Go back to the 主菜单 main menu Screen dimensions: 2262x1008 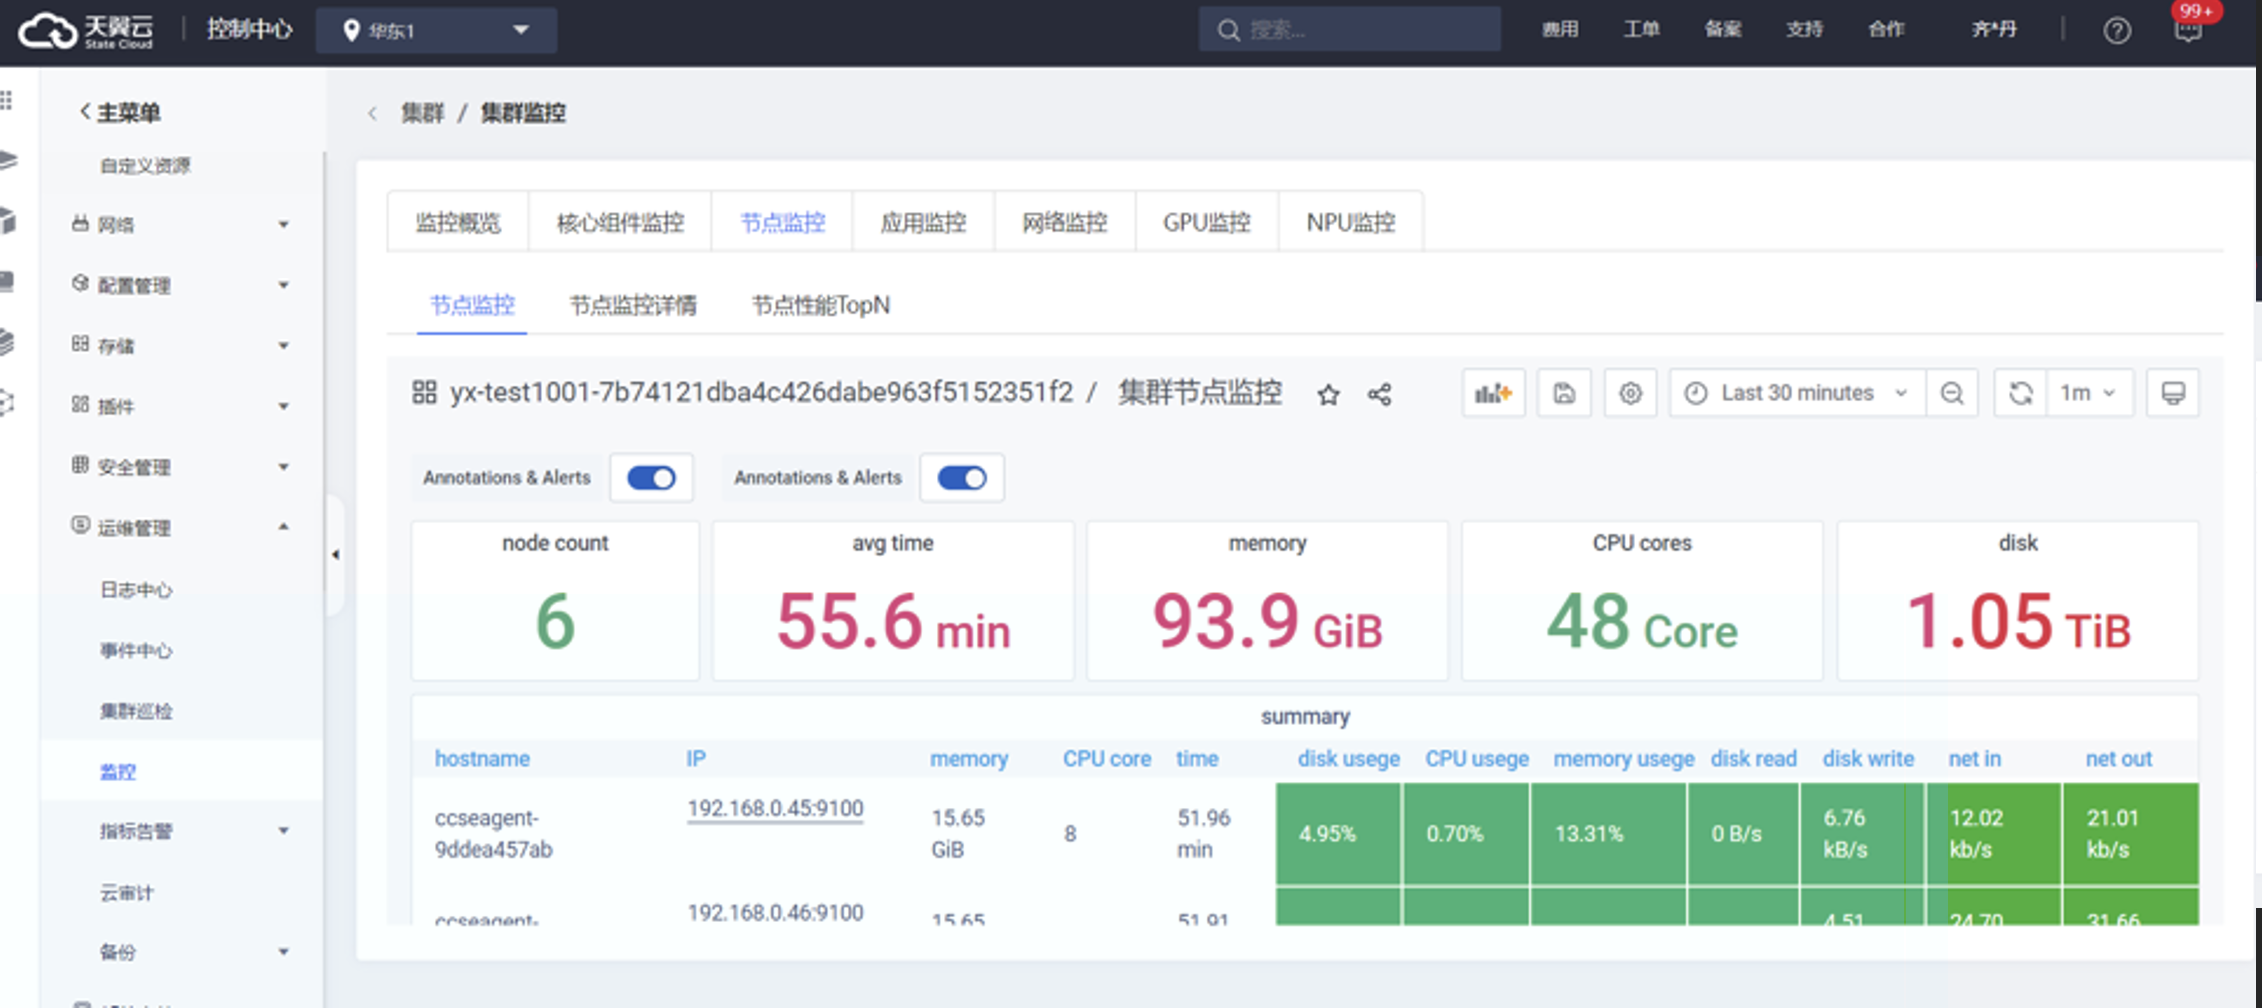pos(119,112)
